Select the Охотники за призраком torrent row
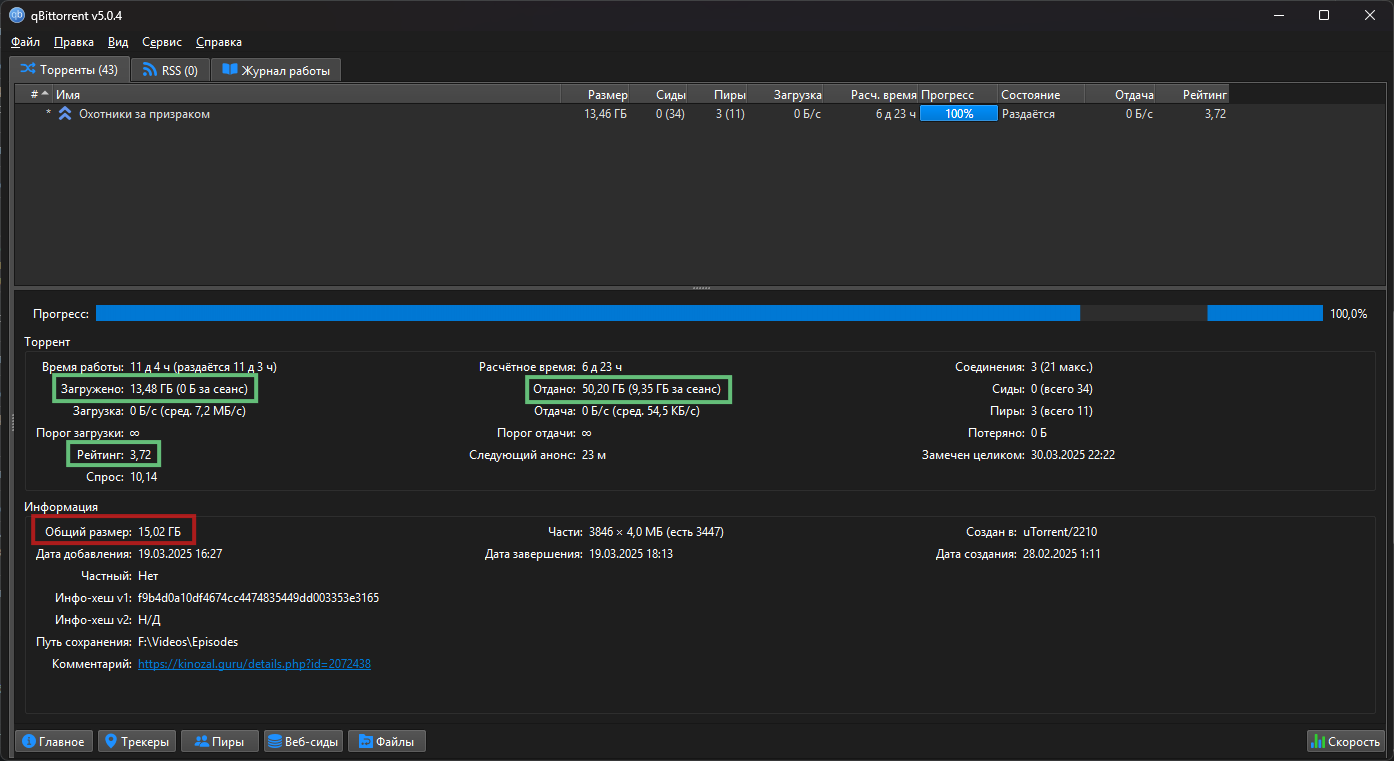This screenshot has height=761, width=1394. pos(300,114)
